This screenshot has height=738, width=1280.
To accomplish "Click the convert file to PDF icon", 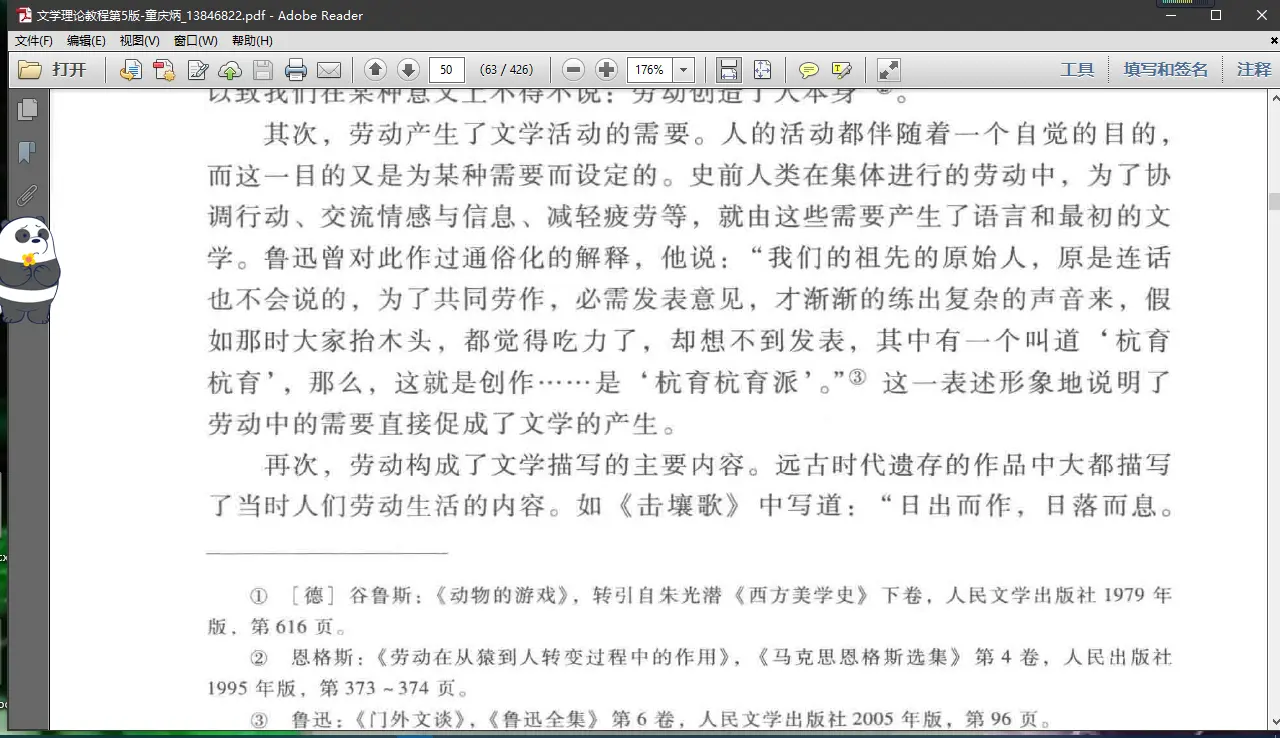I will pyautogui.click(x=131, y=70).
